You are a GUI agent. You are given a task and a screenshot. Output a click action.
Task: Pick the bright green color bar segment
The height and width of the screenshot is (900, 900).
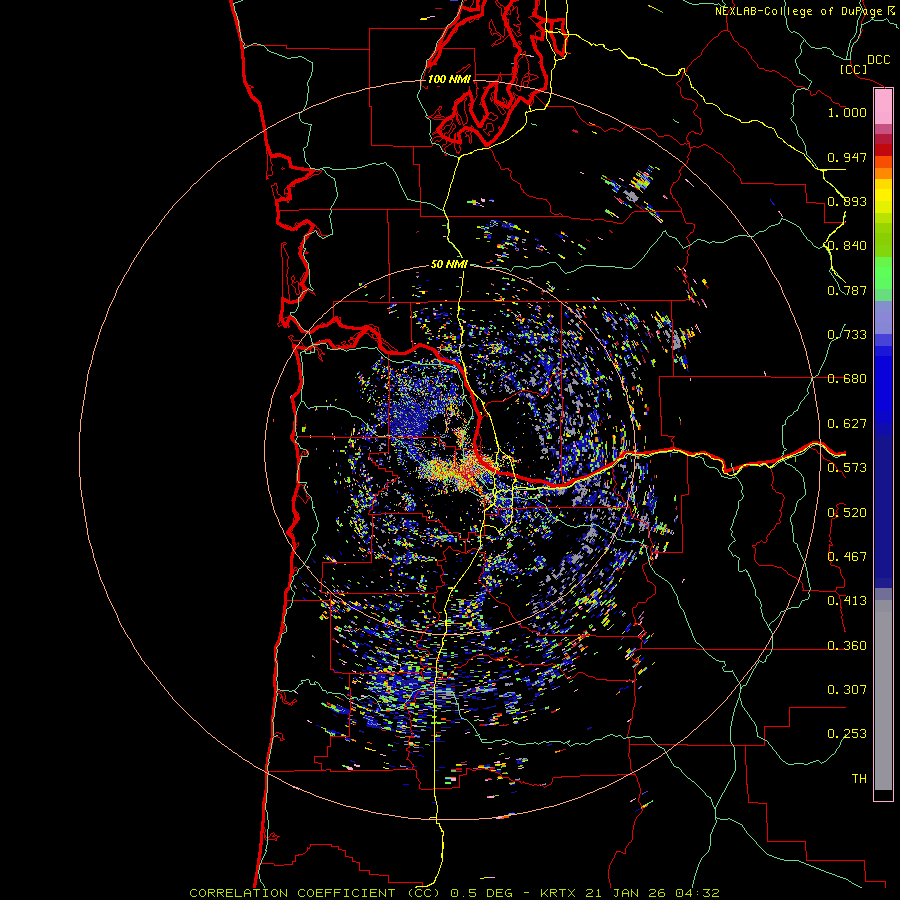point(883,273)
